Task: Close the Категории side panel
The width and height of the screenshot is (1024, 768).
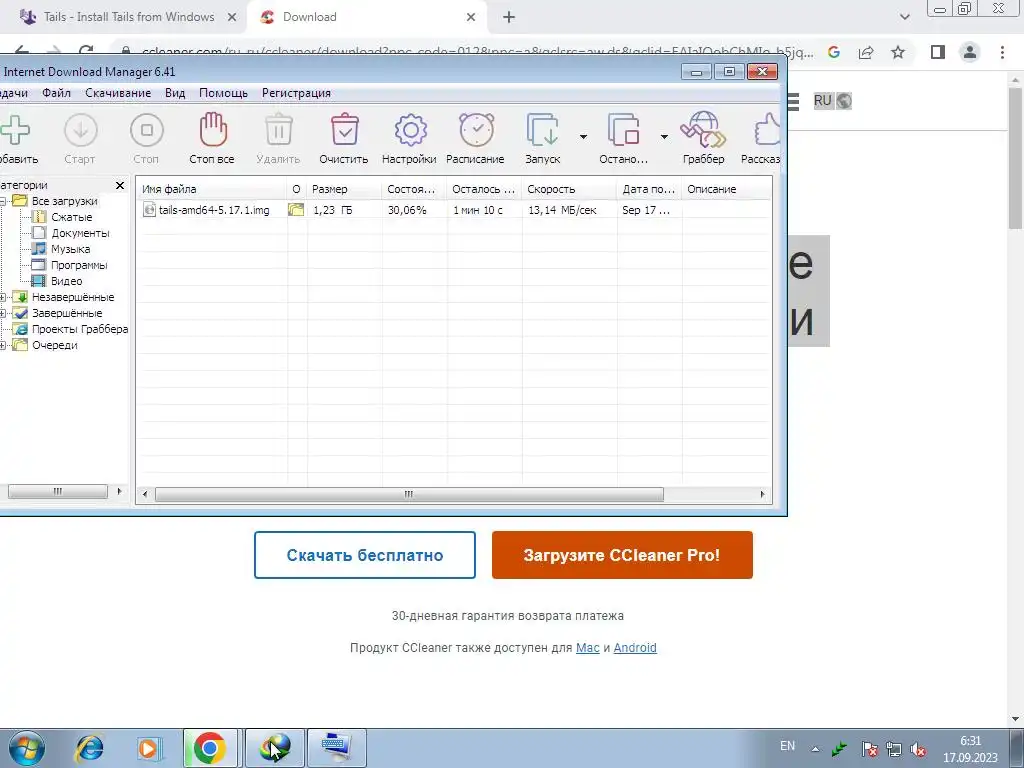Action: [x=120, y=185]
